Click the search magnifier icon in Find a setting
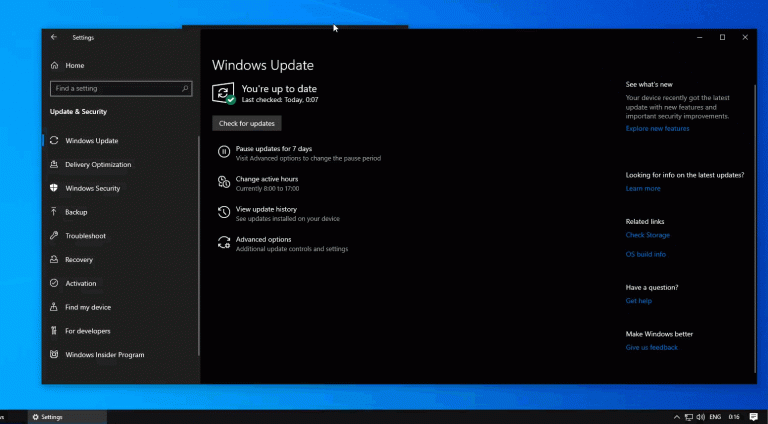Screen dimensions: 768x424 click(185, 89)
